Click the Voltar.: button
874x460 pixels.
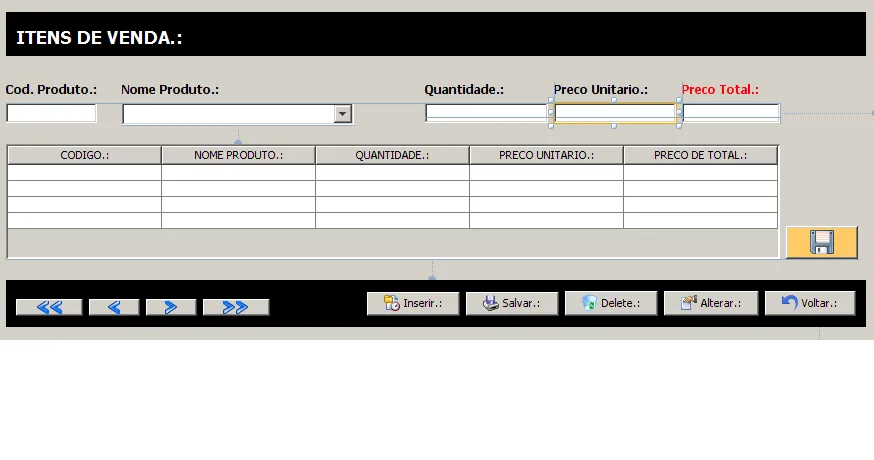(x=810, y=303)
